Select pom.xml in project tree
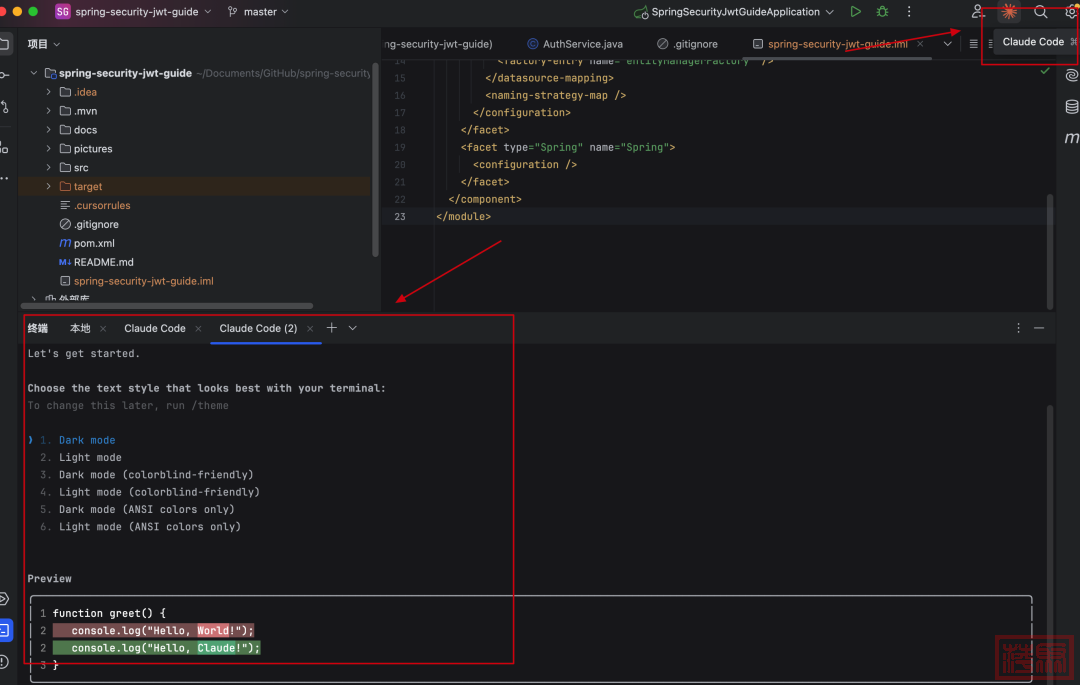1080x685 pixels. (x=94, y=243)
